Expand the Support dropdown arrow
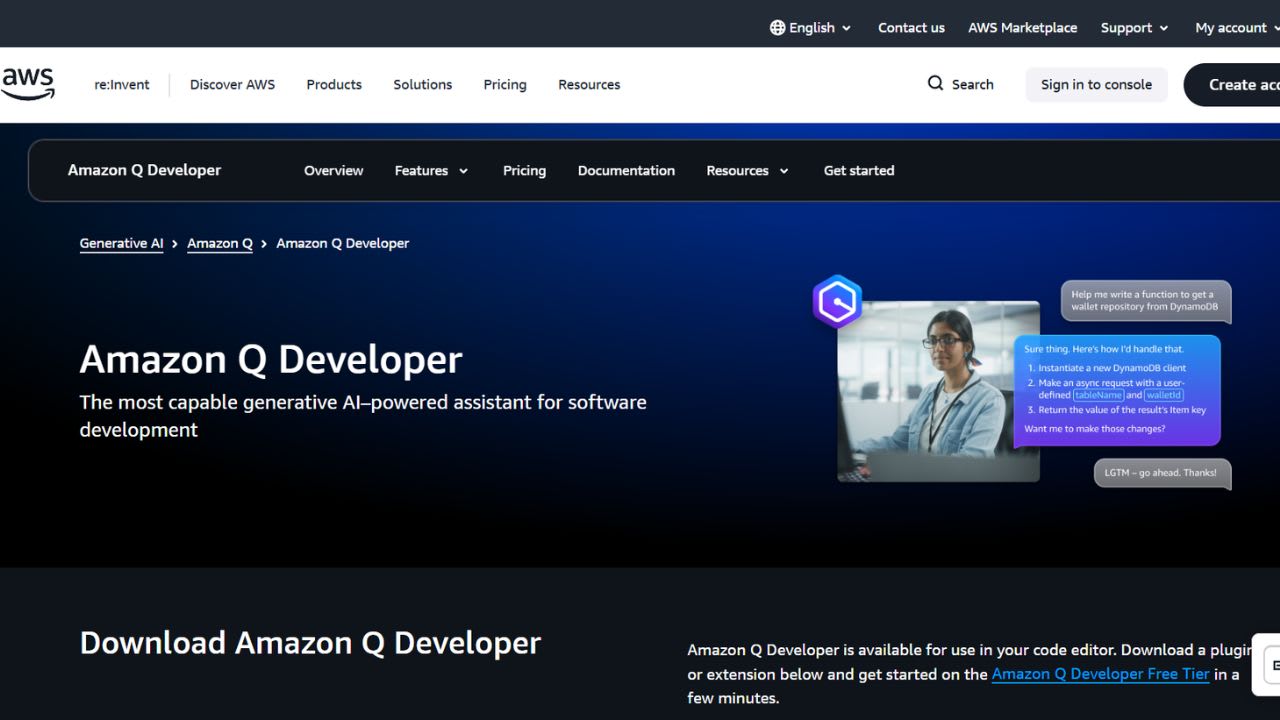Screen dimensions: 1280x720 [x=1163, y=28]
